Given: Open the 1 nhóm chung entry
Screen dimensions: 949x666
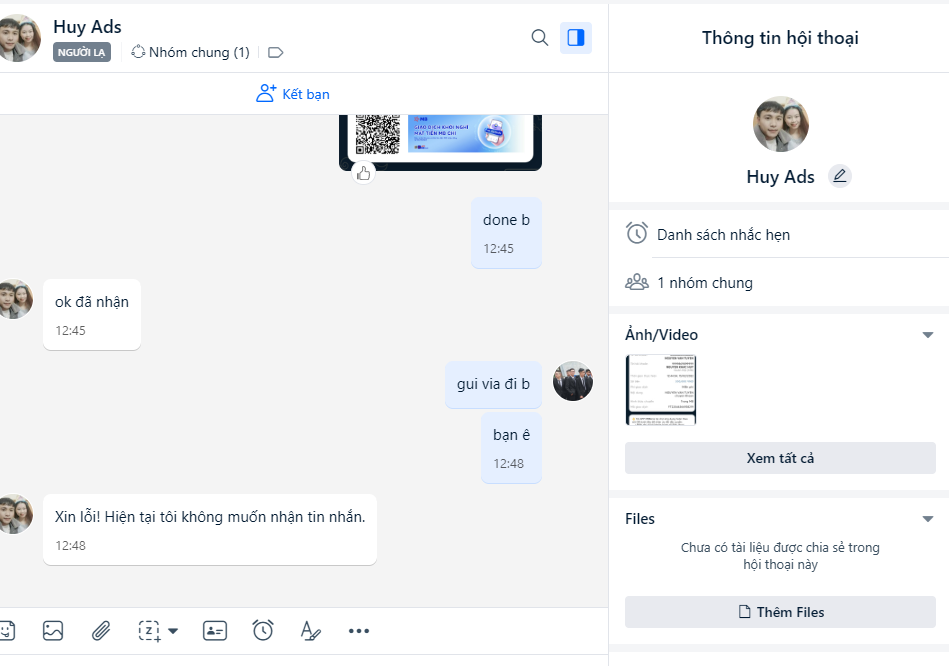Looking at the screenshot, I should click(x=704, y=283).
